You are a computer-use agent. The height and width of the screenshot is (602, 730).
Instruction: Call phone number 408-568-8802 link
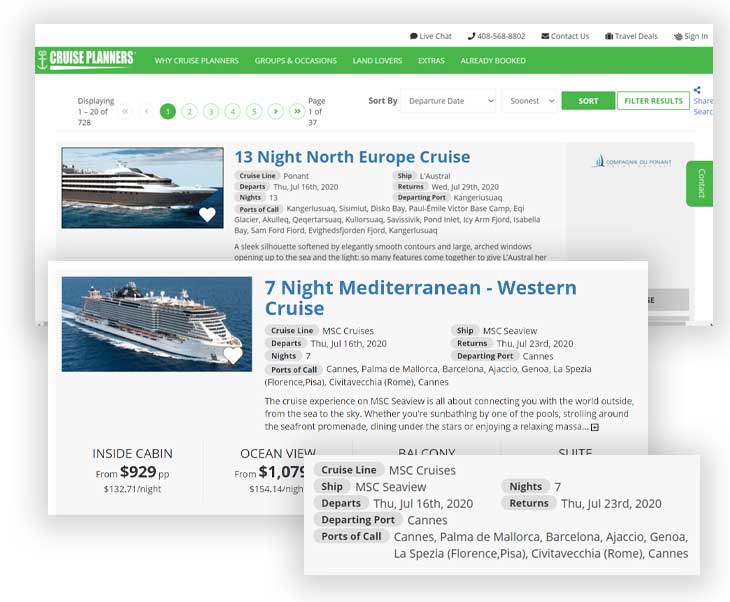(496, 36)
